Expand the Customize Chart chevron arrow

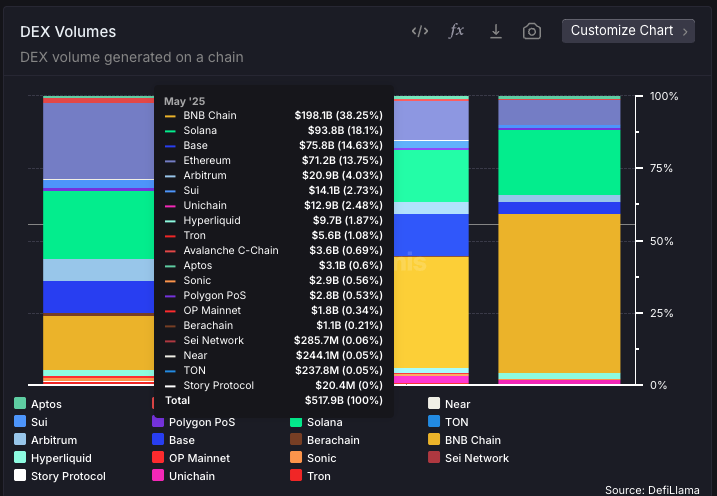click(685, 32)
